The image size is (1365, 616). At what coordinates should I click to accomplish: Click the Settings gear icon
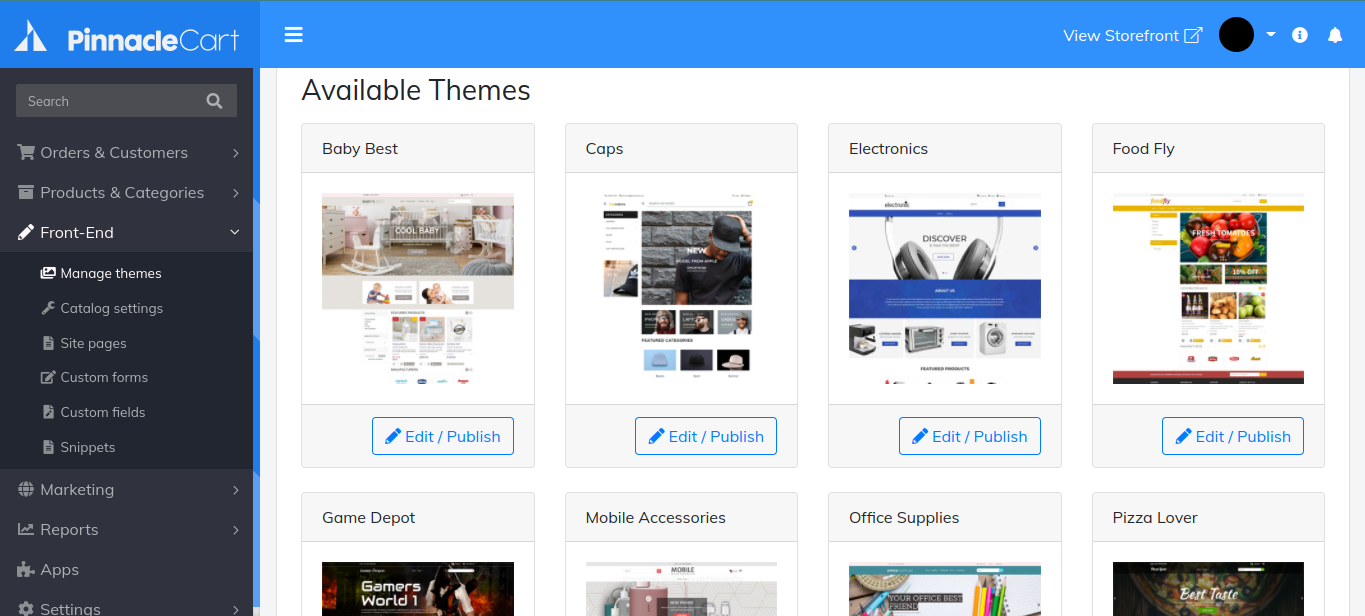[26, 608]
